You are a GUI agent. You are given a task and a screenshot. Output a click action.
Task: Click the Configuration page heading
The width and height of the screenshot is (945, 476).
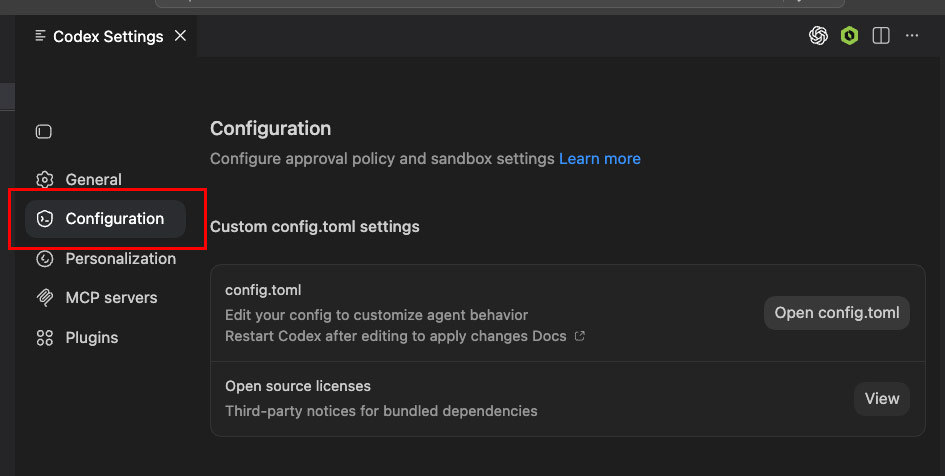point(271,128)
